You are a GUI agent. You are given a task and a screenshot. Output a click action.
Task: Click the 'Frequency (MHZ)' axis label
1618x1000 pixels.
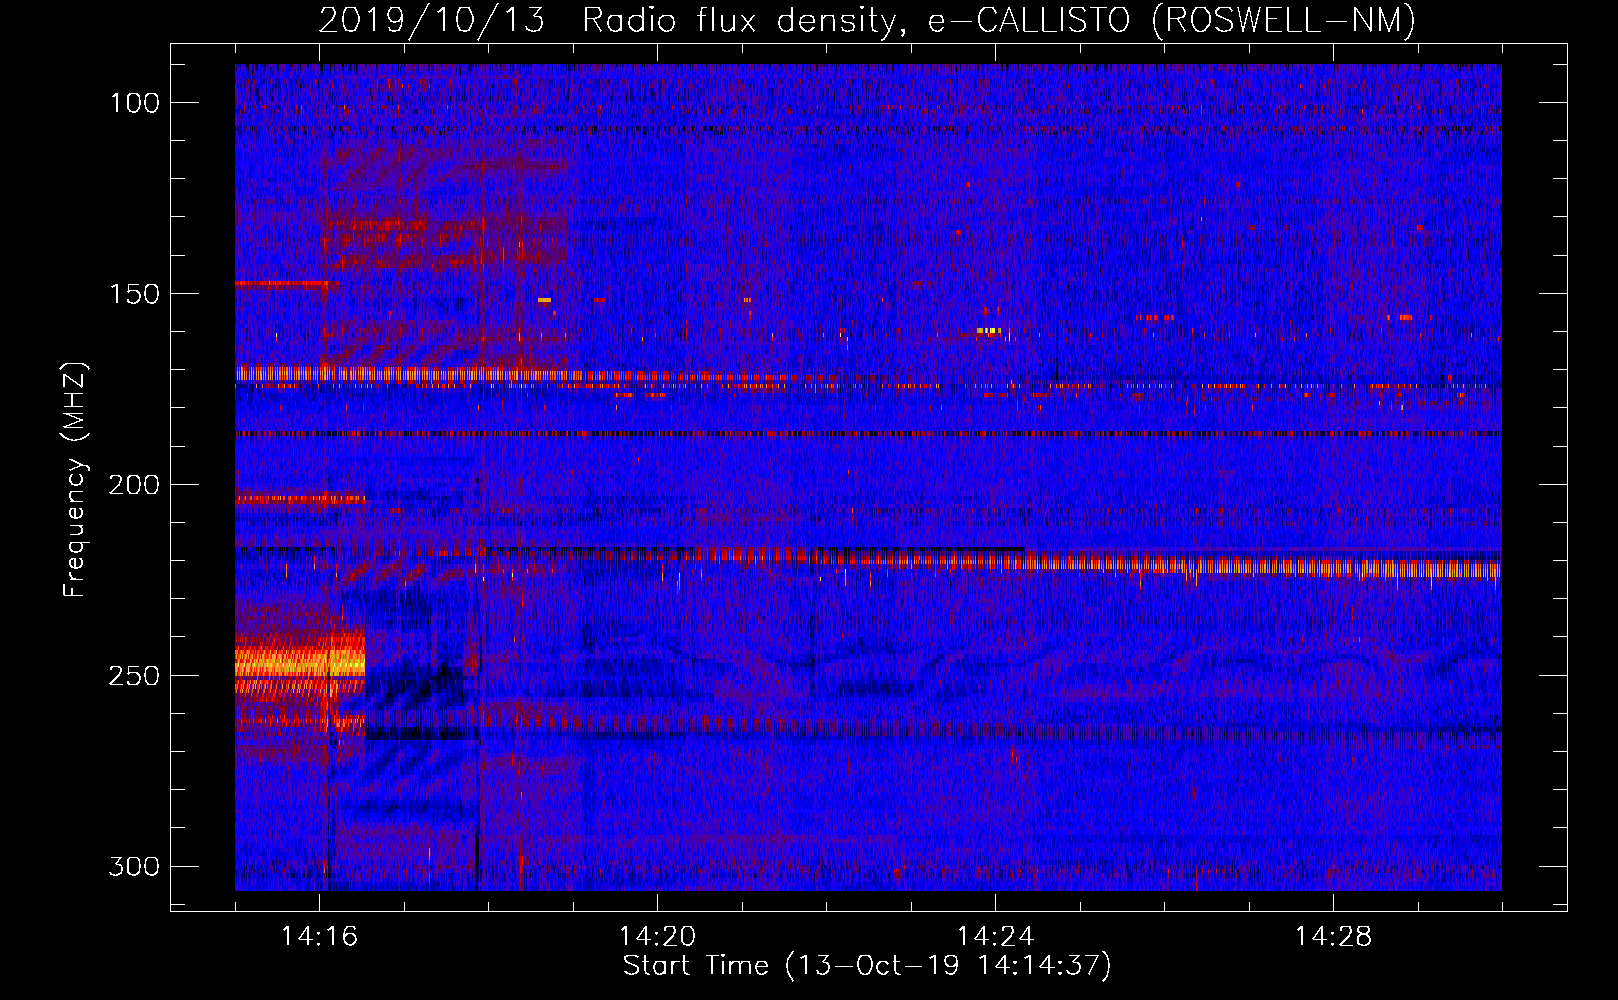point(75,479)
